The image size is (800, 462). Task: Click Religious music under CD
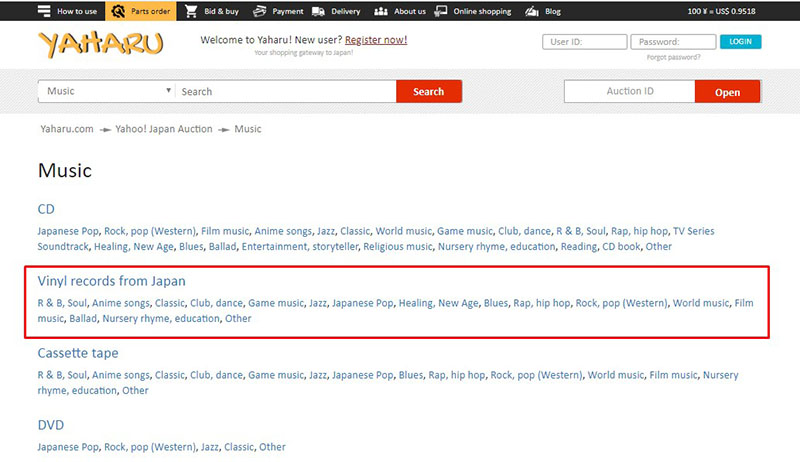[x=397, y=246]
